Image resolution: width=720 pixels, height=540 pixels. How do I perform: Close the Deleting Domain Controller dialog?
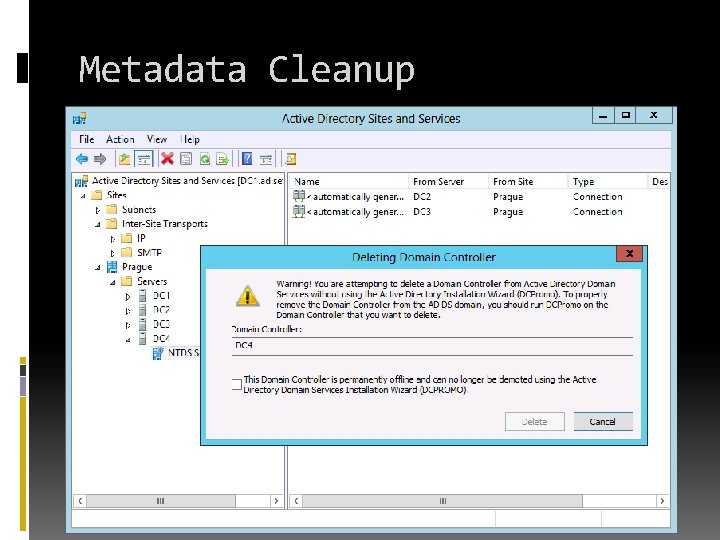630,253
